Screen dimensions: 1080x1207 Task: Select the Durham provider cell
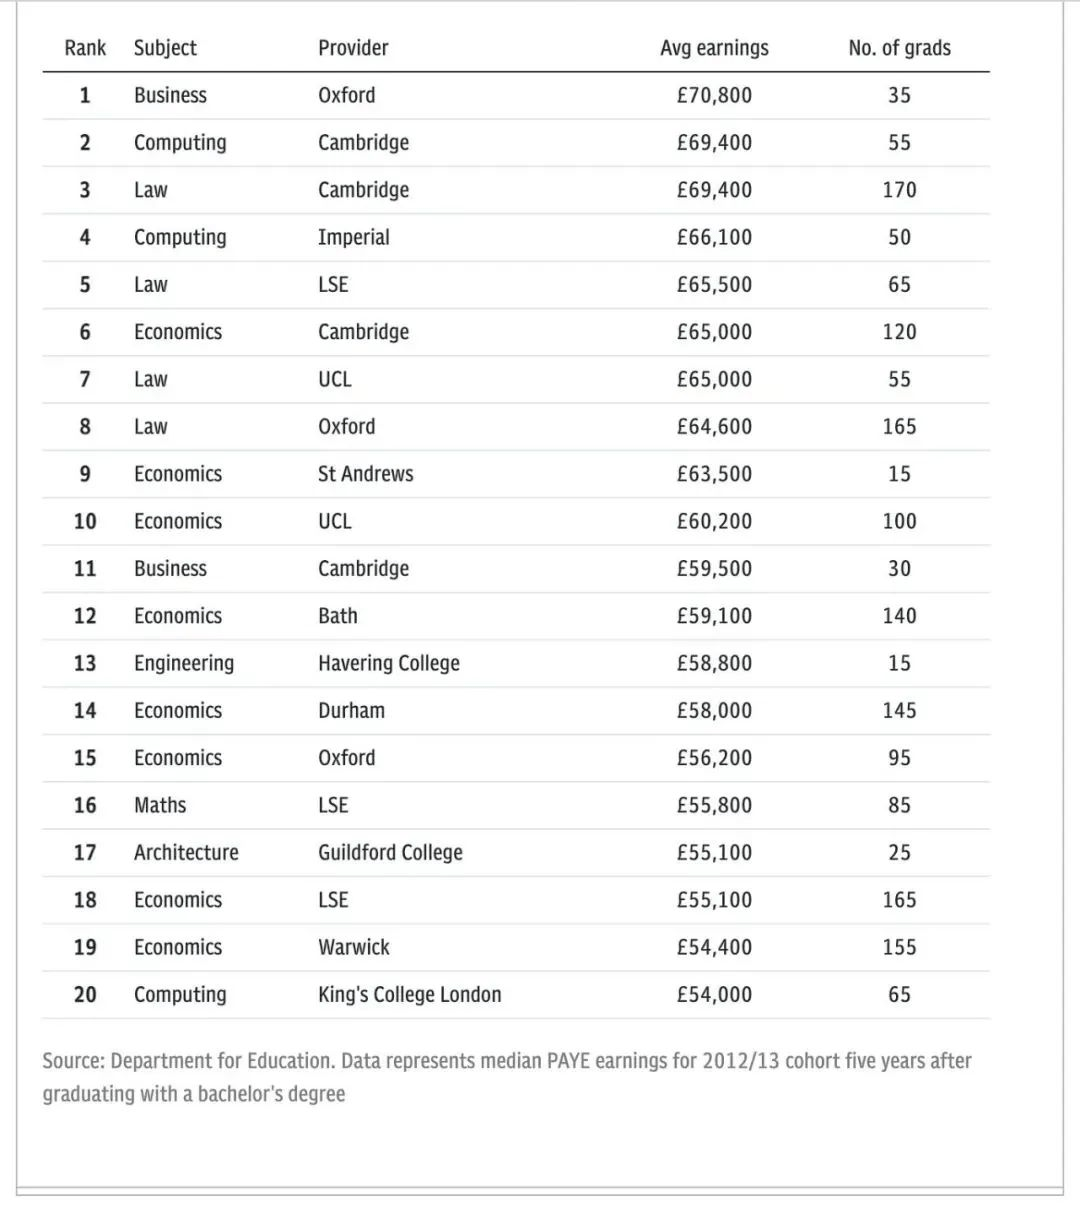click(351, 711)
